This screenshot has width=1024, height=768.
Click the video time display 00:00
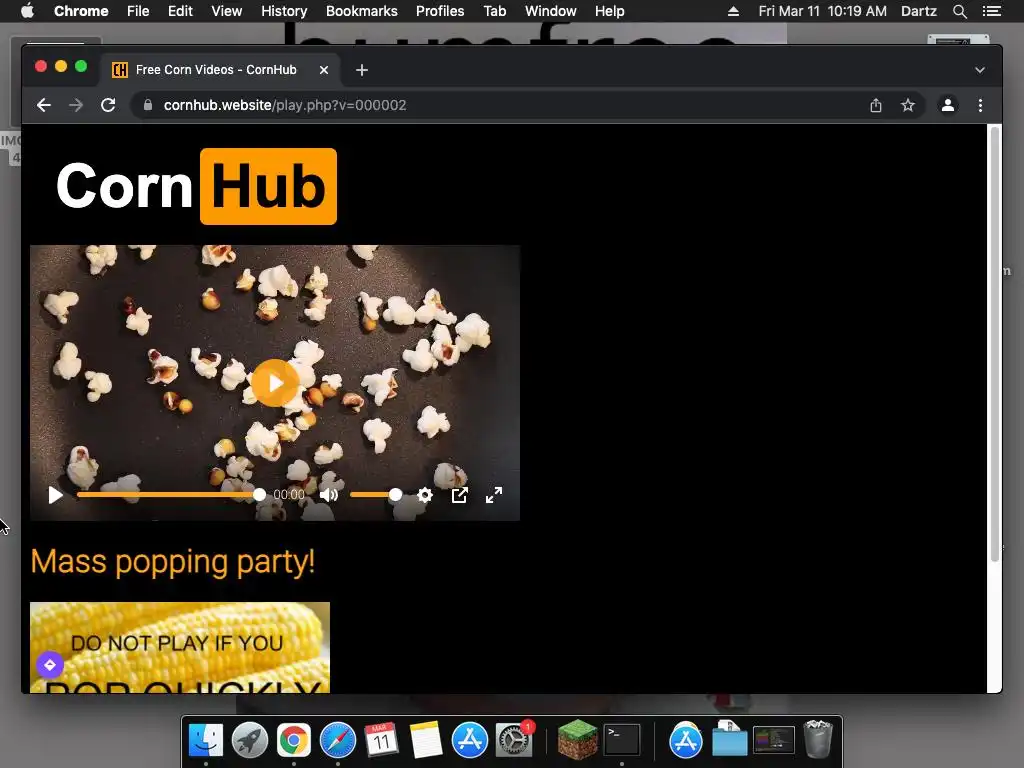click(x=289, y=495)
